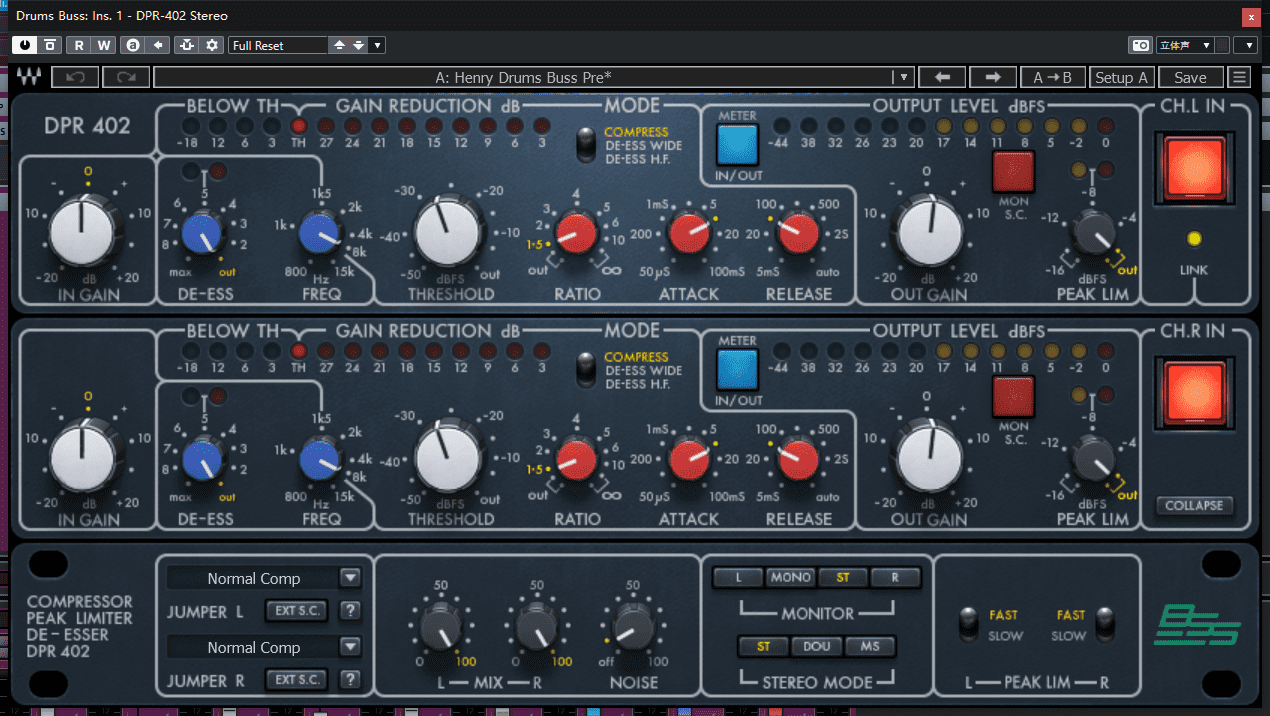1270x716 pixels.
Task: Undo the last change in Waves toolbar
Action: pos(75,77)
